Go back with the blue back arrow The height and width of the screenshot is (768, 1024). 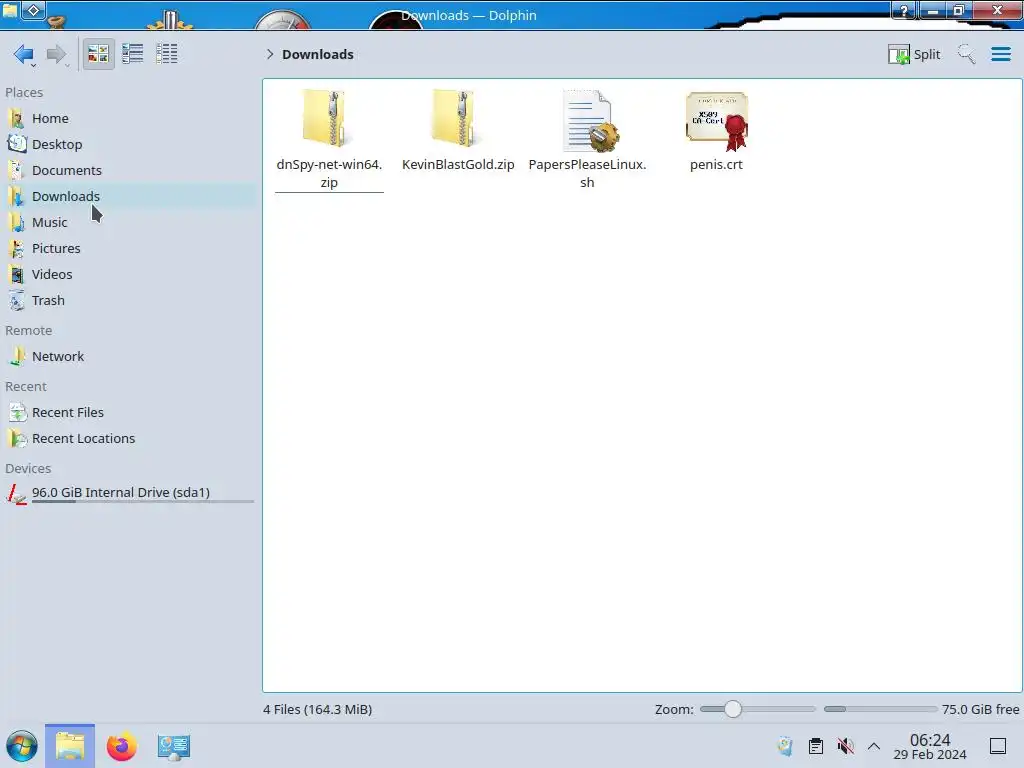click(24, 54)
